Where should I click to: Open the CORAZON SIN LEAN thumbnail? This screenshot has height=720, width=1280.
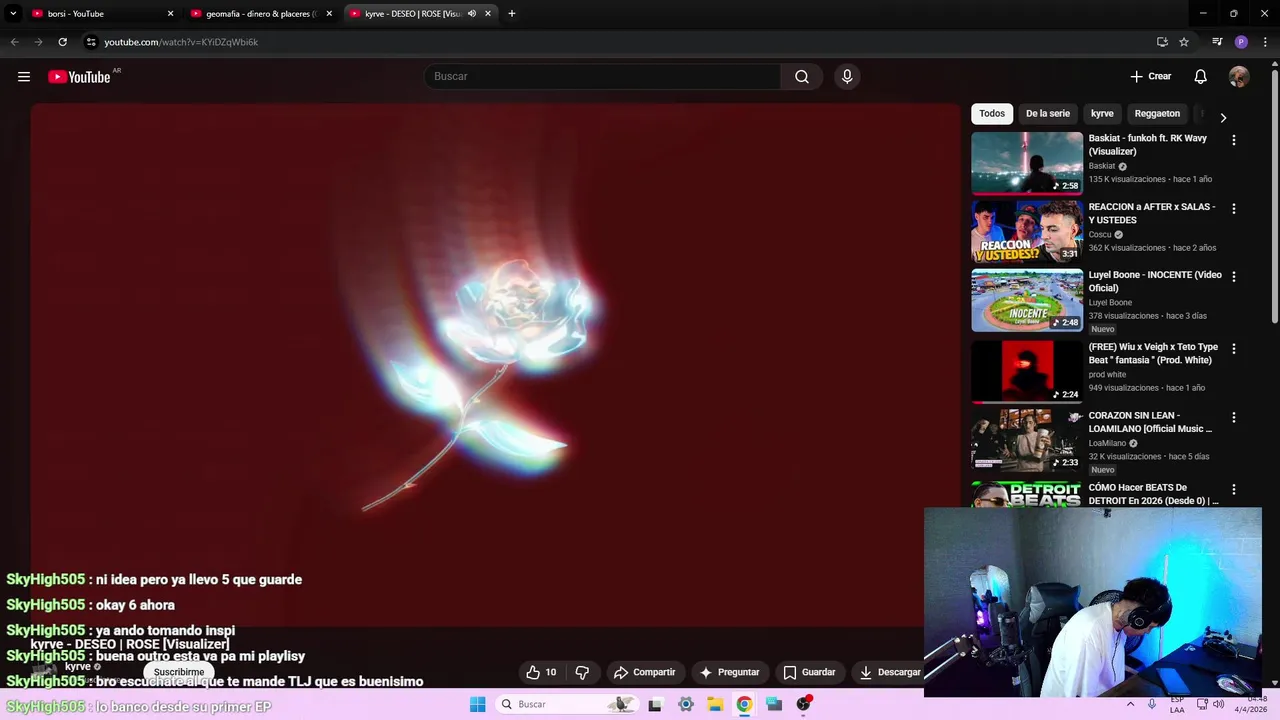click(x=1027, y=440)
